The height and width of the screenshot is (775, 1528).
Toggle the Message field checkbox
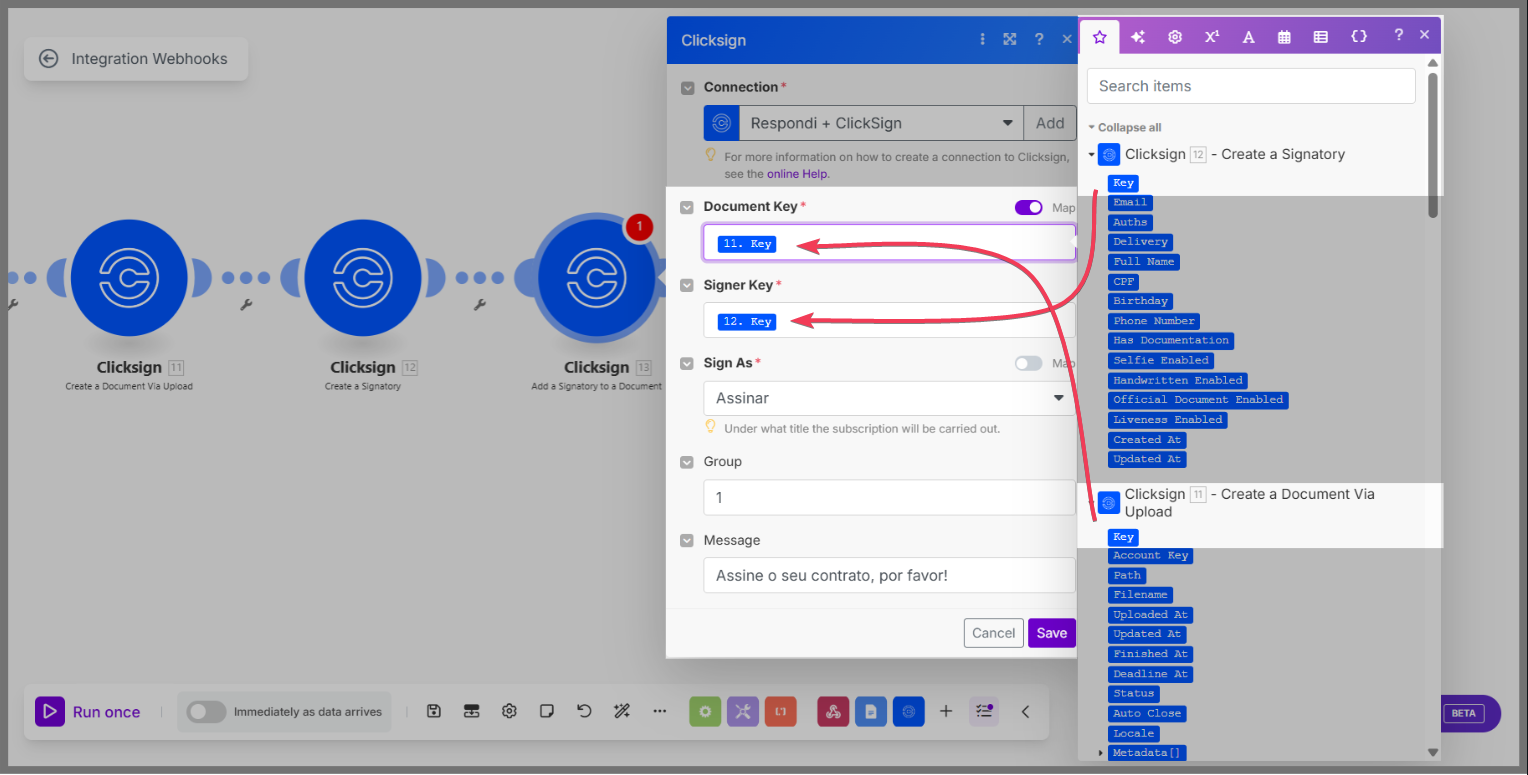click(687, 540)
